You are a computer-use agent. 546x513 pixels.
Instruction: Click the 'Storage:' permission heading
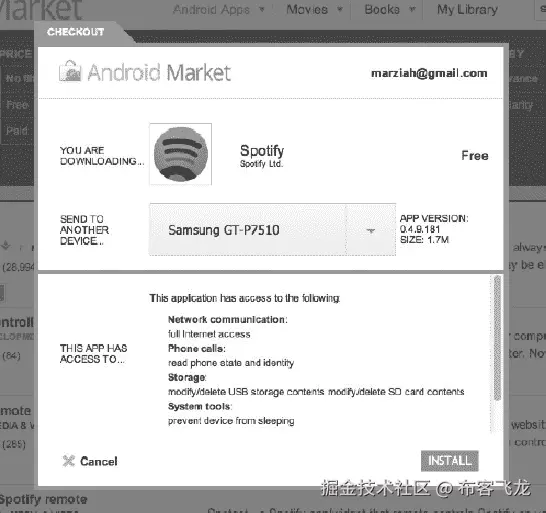[x=187, y=378]
